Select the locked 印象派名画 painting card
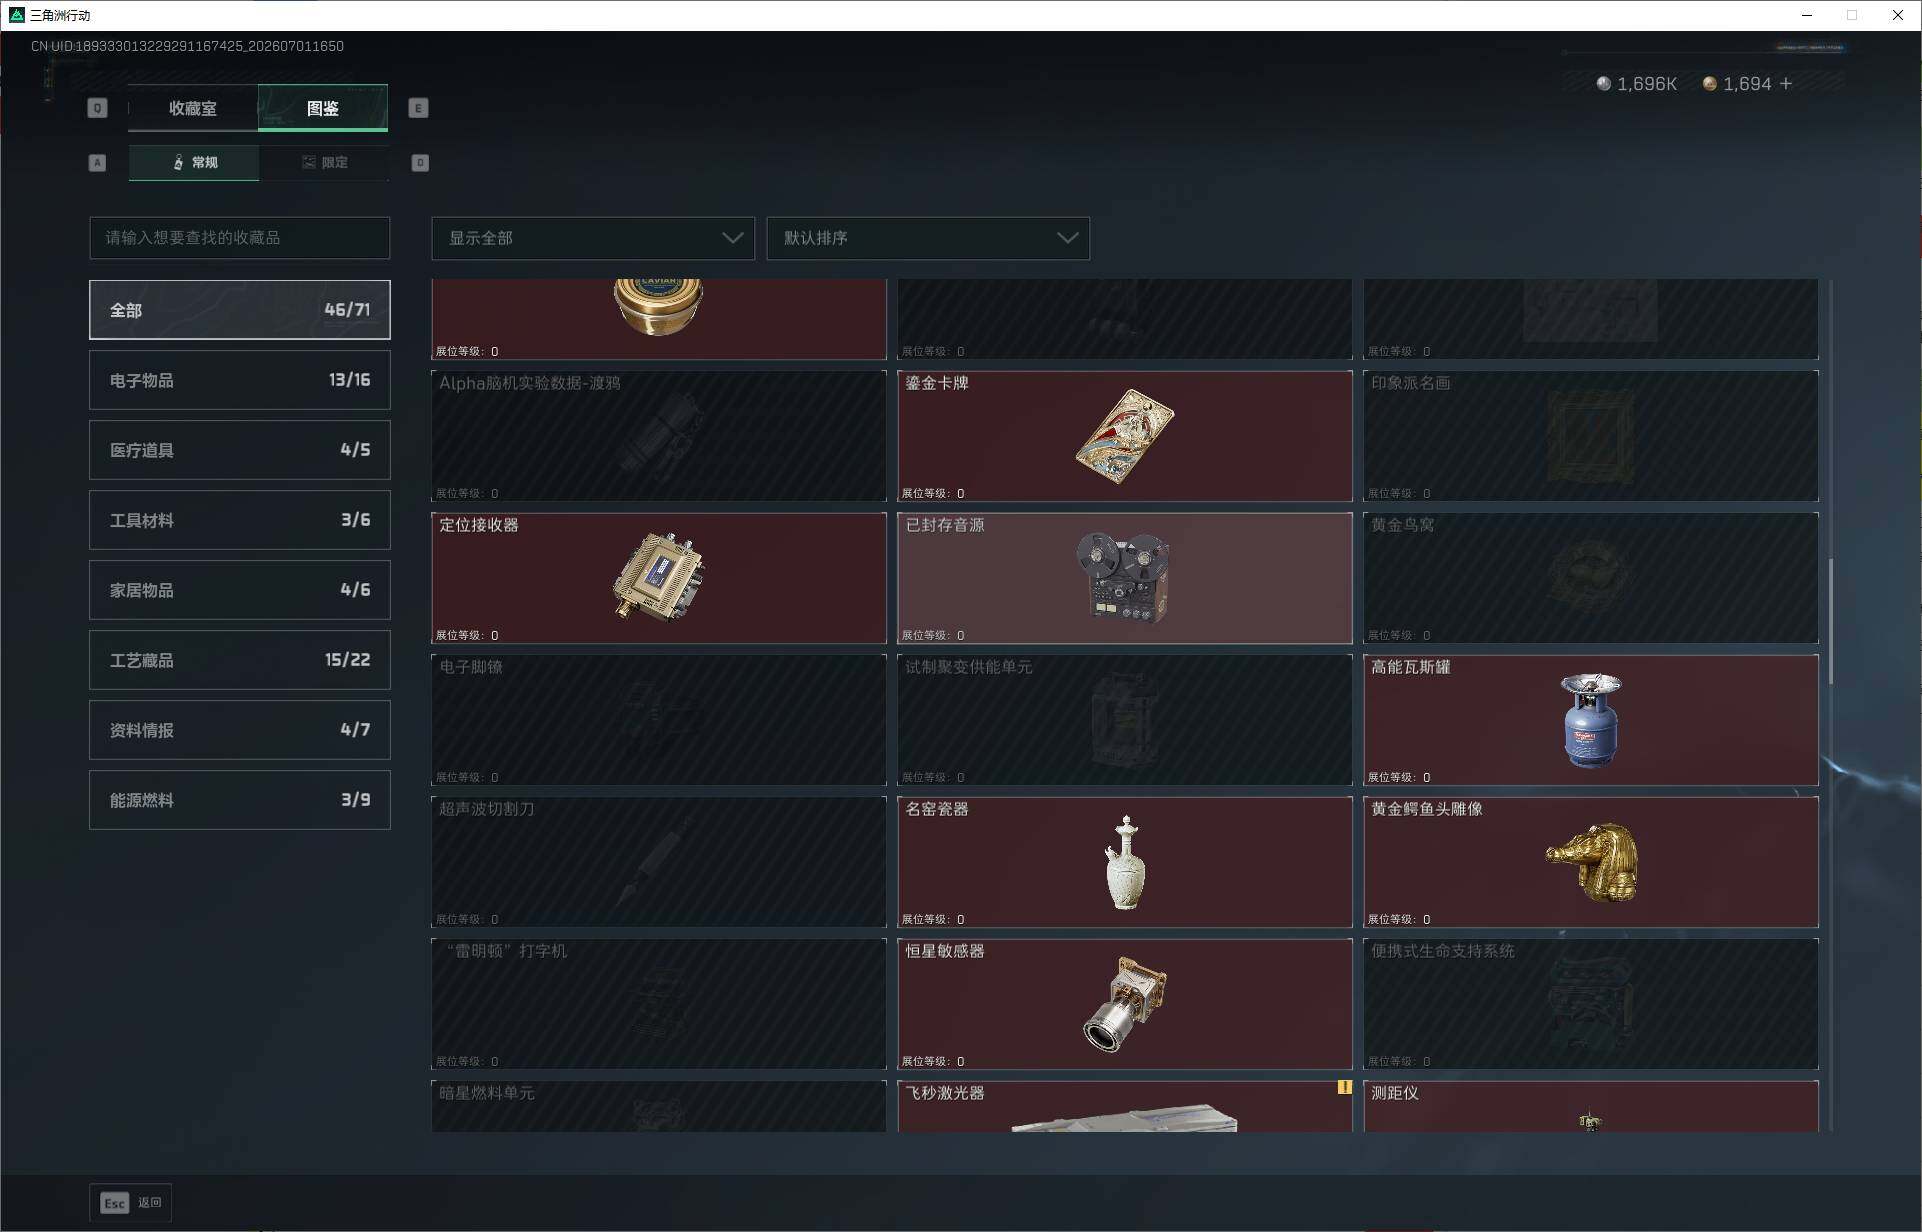Image resolution: width=1922 pixels, height=1232 pixels. [x=1590, y=436]
